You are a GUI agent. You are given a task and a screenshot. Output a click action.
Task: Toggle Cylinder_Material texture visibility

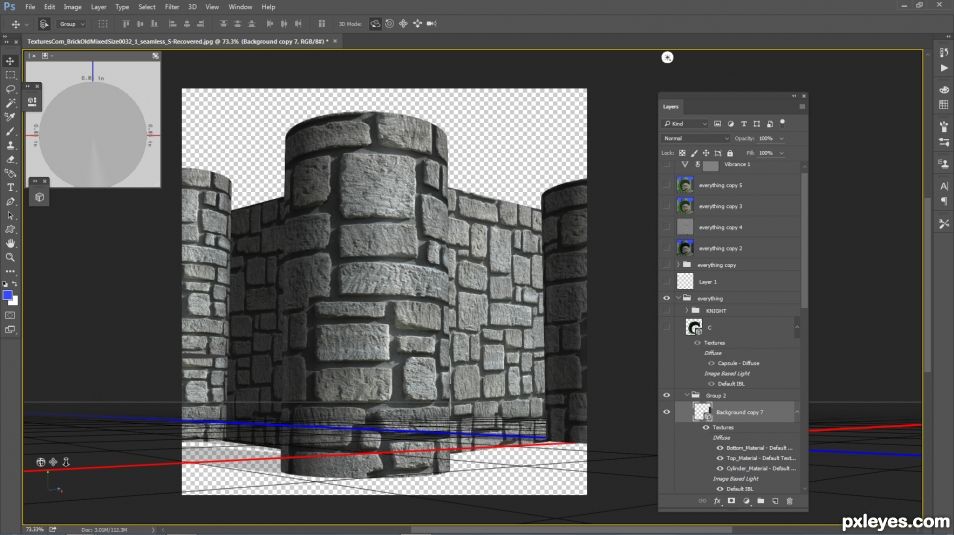[x=720, y=469]
